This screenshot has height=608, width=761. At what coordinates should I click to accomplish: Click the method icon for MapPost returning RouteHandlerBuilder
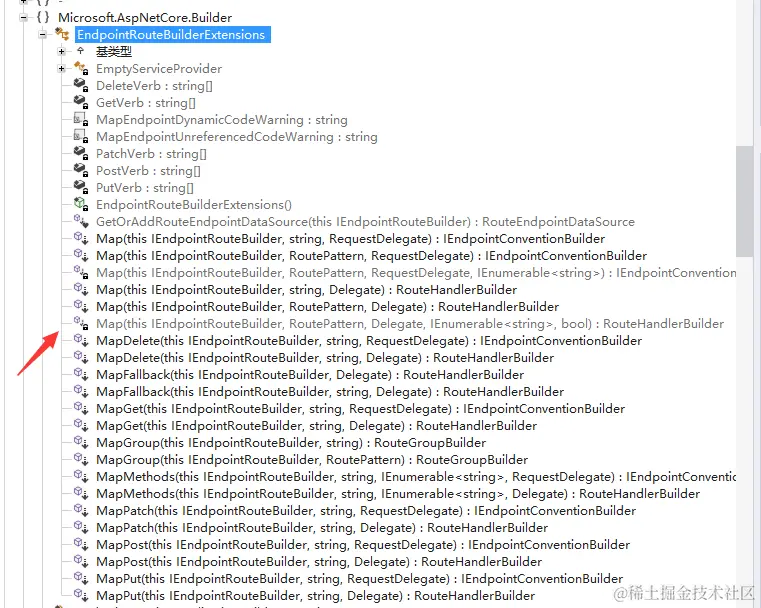click(81, 561)
